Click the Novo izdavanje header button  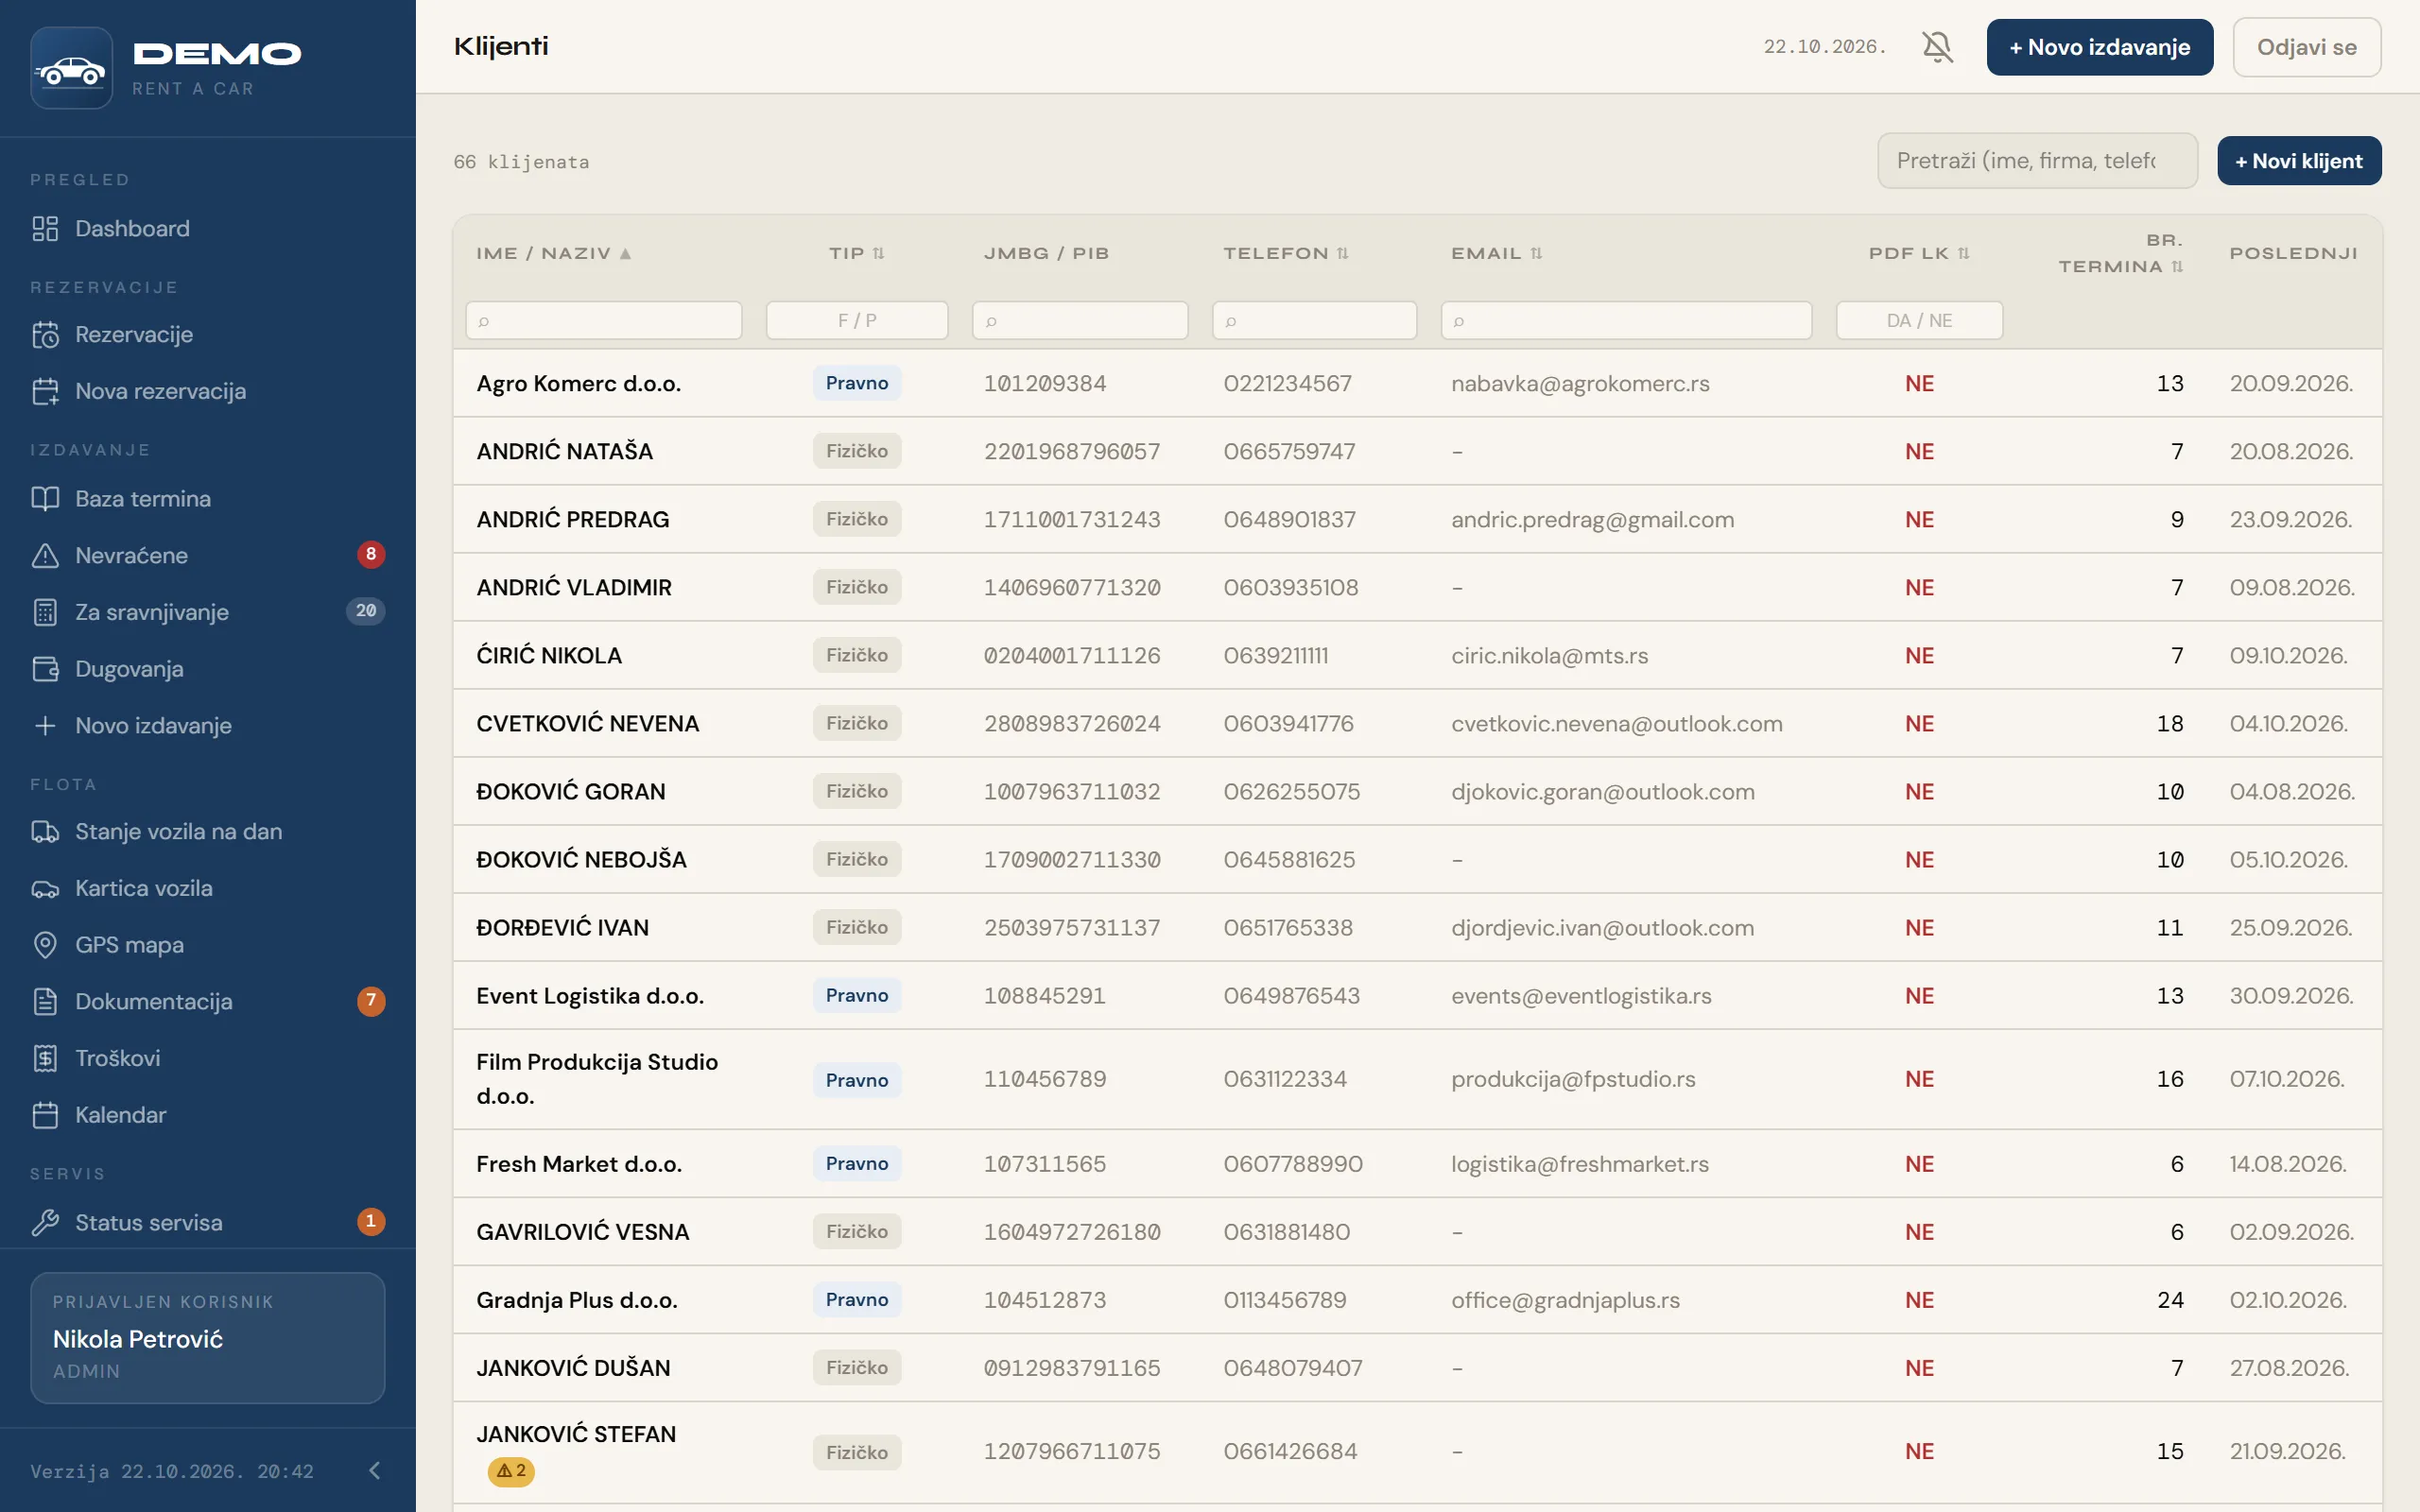2099,47
